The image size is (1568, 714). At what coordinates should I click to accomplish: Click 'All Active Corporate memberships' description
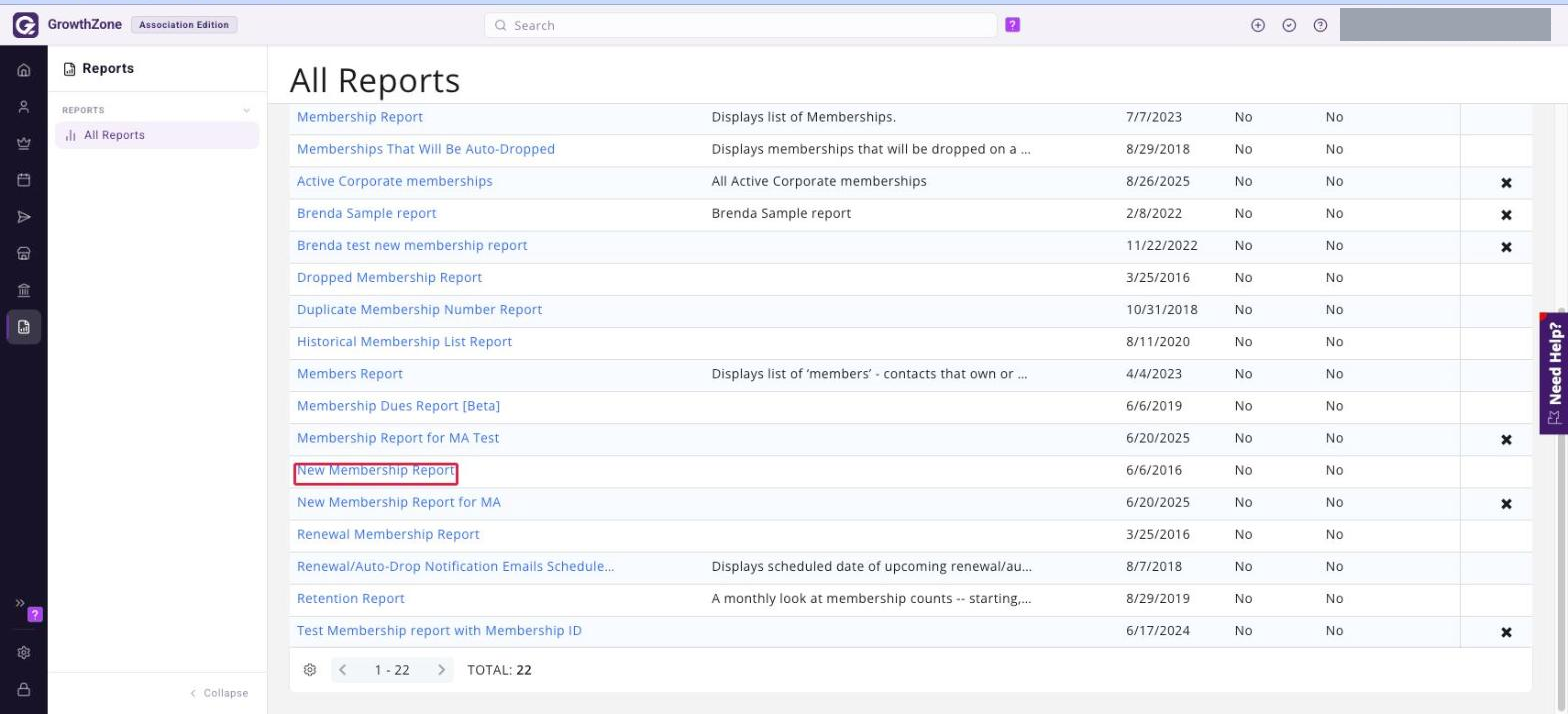[819, 181]
